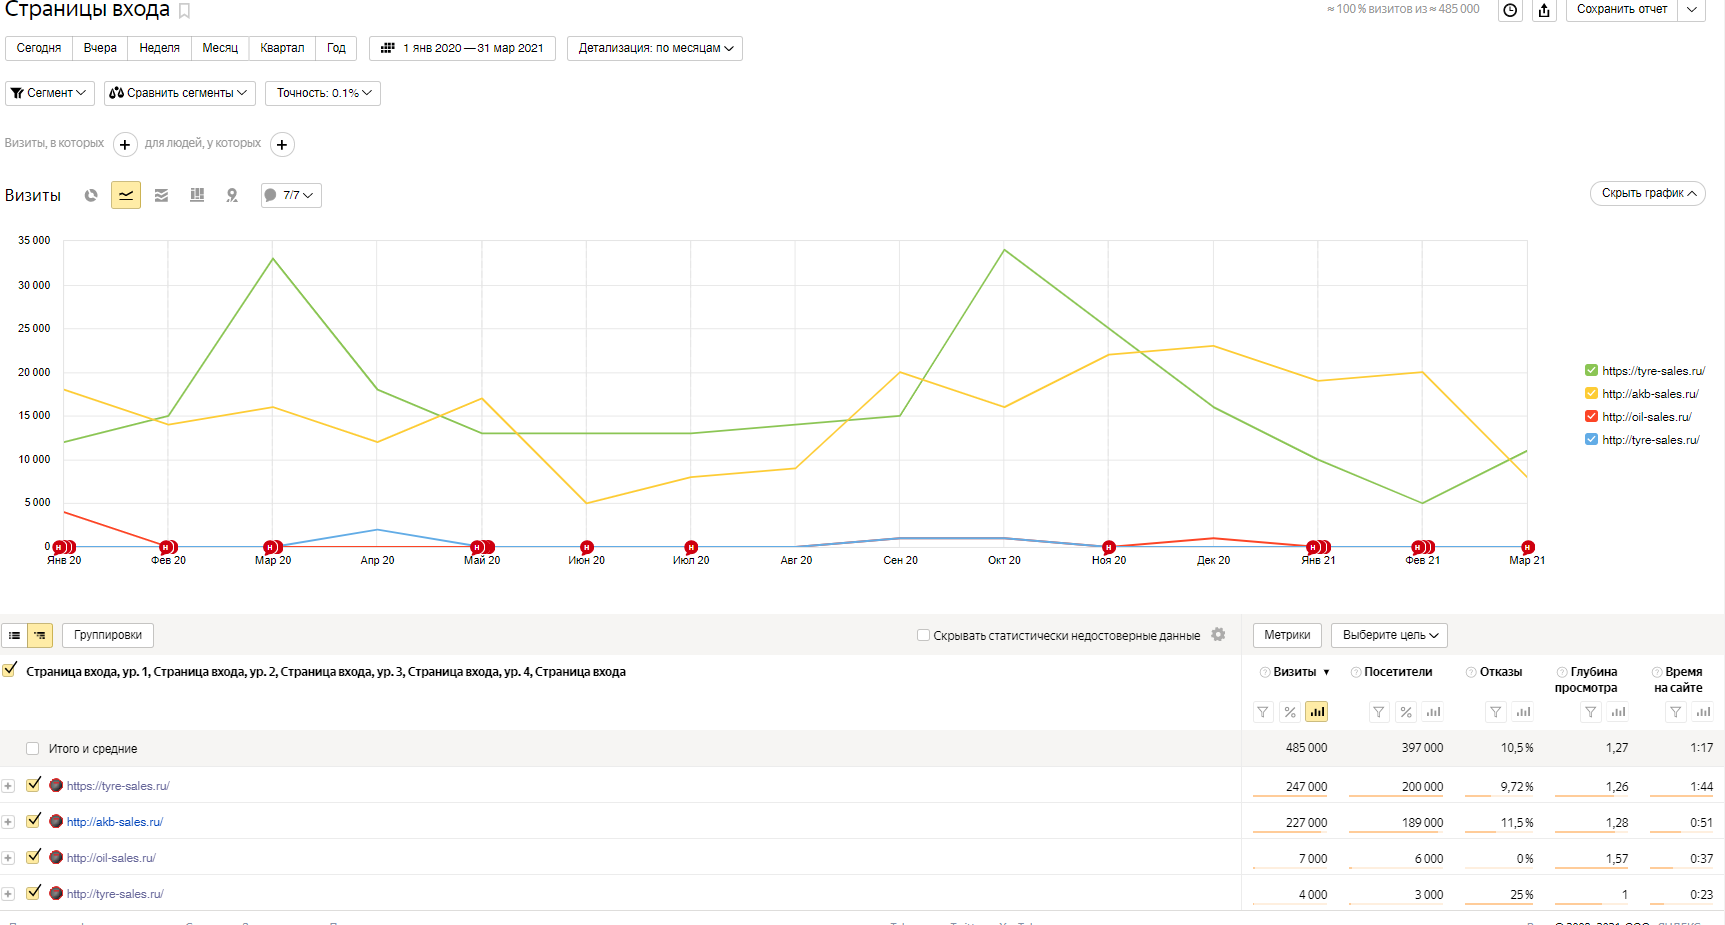Toggle percent display under the Визиты column
The image size is (1725, 925).
pos(1290,712)
